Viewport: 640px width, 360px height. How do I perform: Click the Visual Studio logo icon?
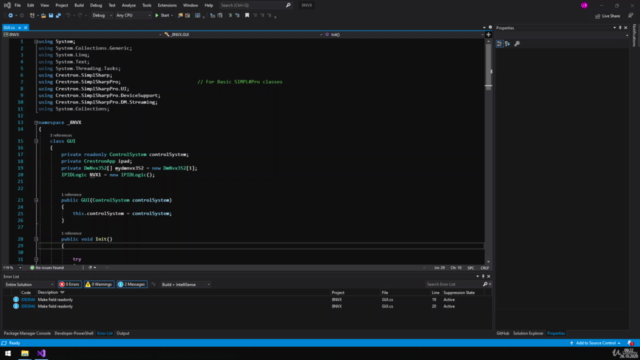click(7, 5)
